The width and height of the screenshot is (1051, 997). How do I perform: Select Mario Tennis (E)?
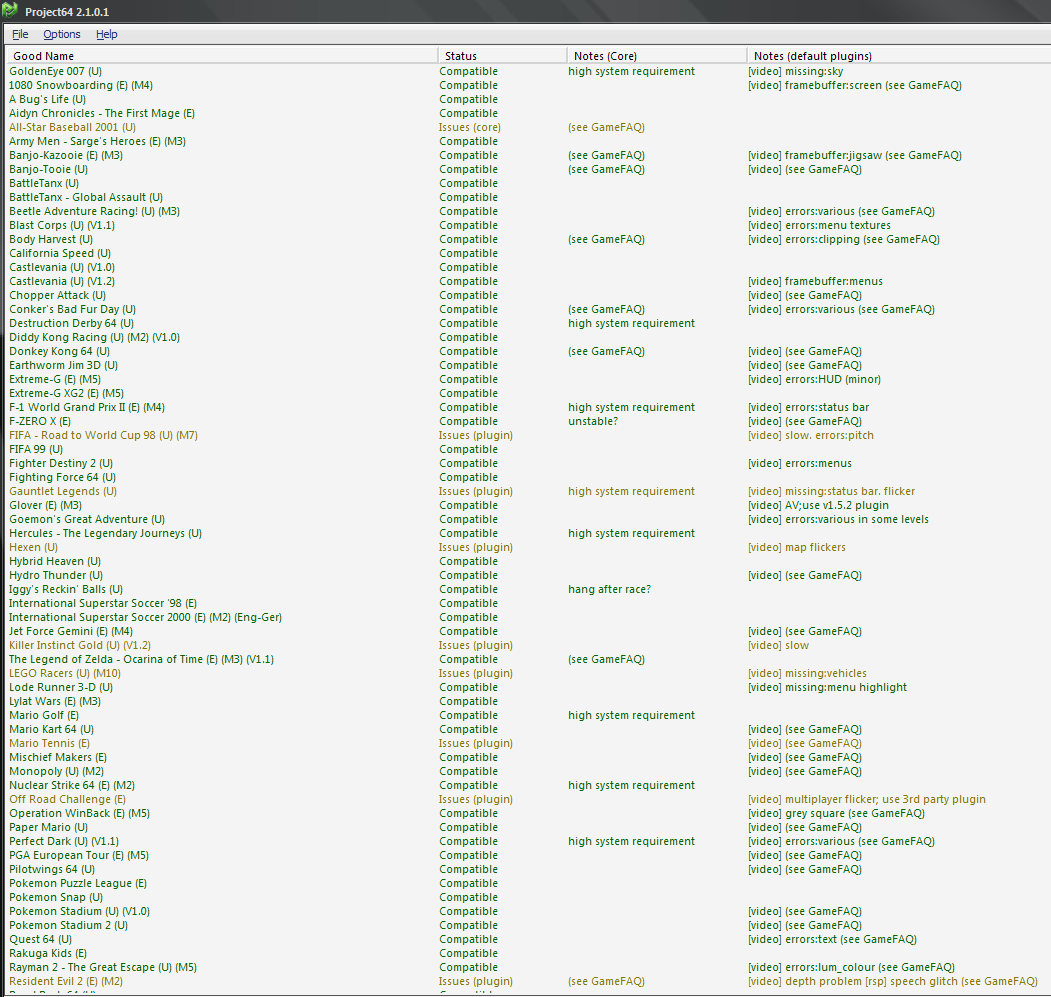(50, 744)
